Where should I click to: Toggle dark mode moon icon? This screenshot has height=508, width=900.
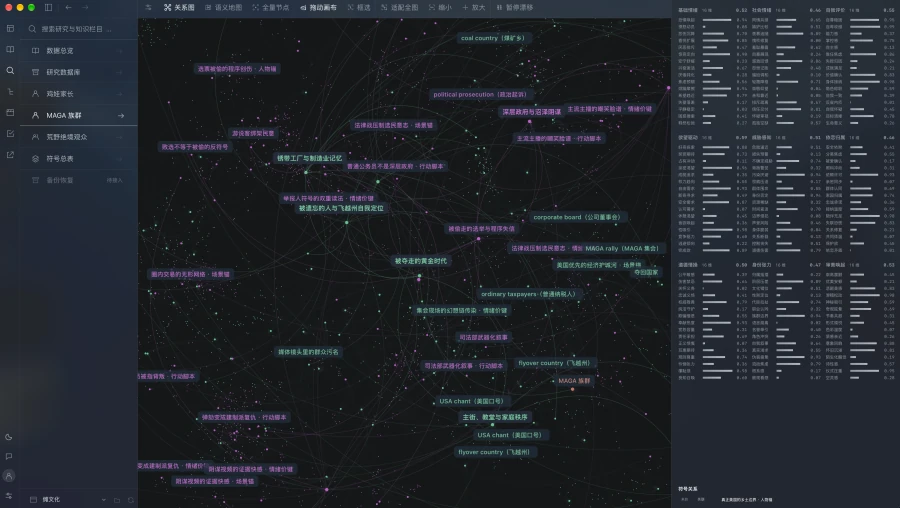(9, 437)
